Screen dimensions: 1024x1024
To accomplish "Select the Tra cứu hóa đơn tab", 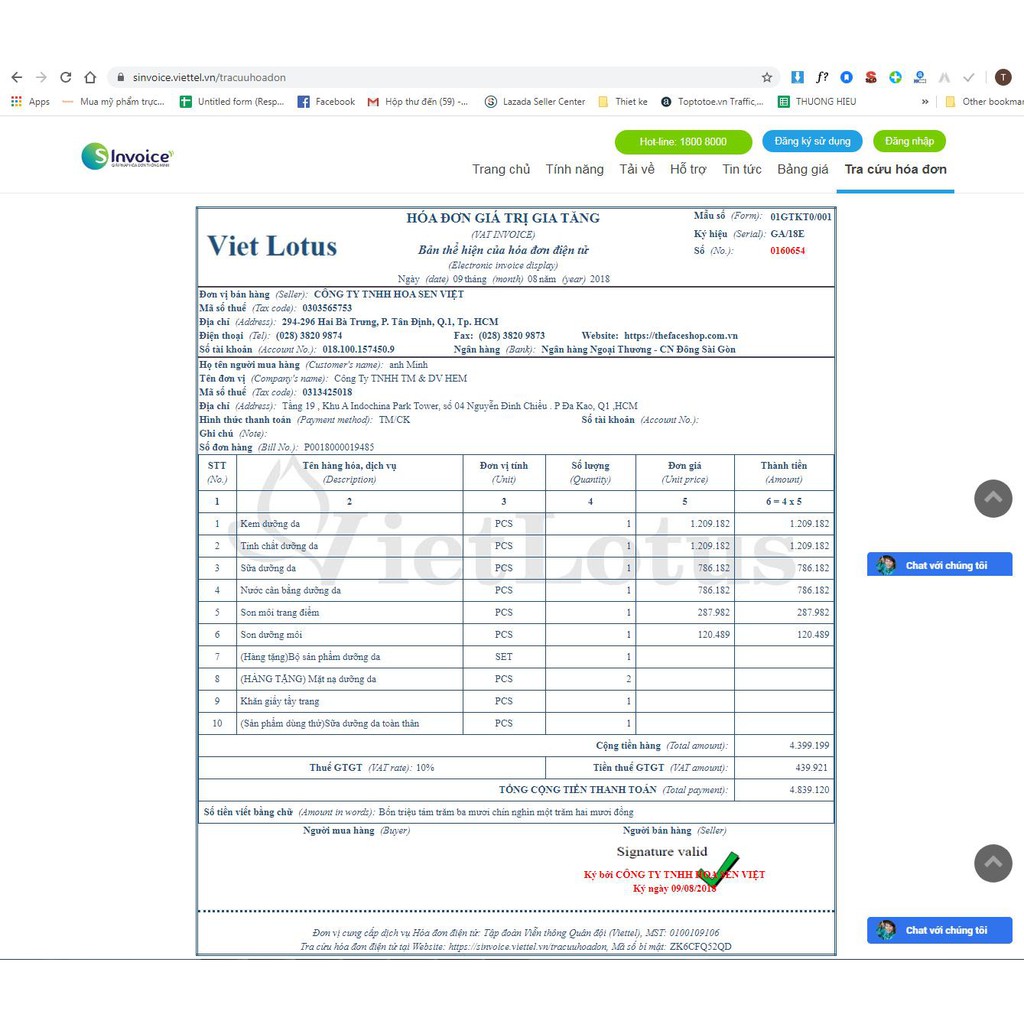I will click(x=895, y=169).
